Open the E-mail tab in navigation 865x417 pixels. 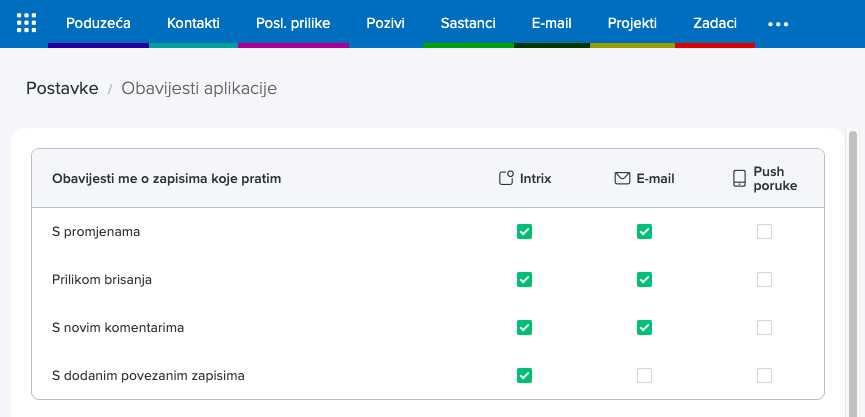pos(552,23)
